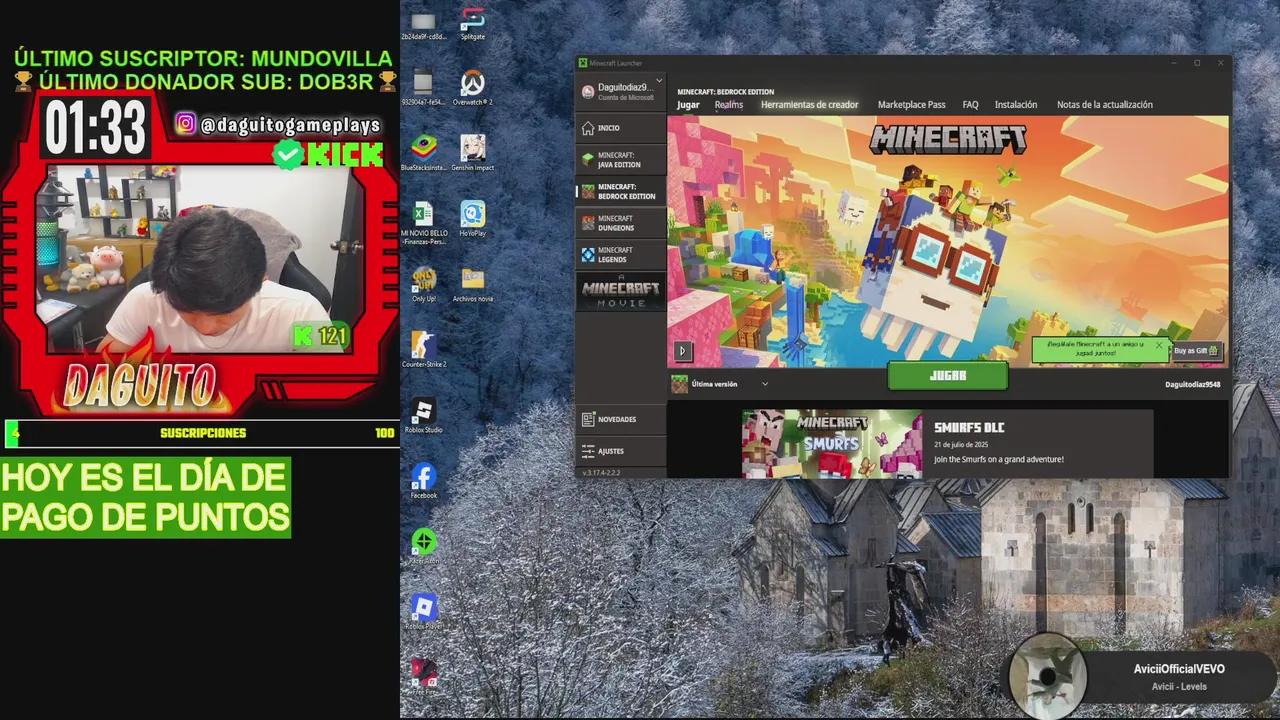Viewport: 1280px width, 720px height.
Task: Click the play arrow on the banner
Action: tap(683, 351)
